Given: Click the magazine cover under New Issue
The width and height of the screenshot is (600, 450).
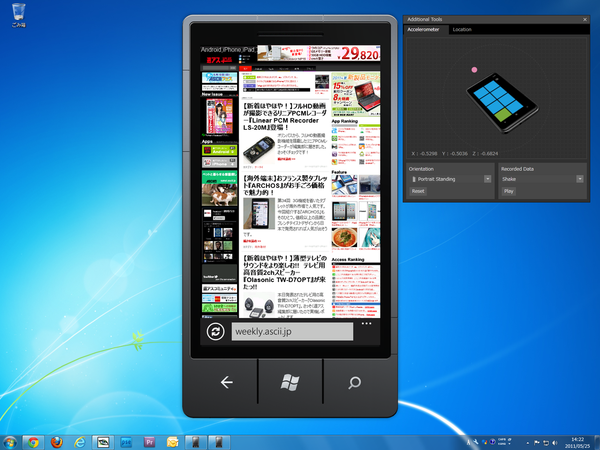Looking at the screenshot, I should click(220, 116).
